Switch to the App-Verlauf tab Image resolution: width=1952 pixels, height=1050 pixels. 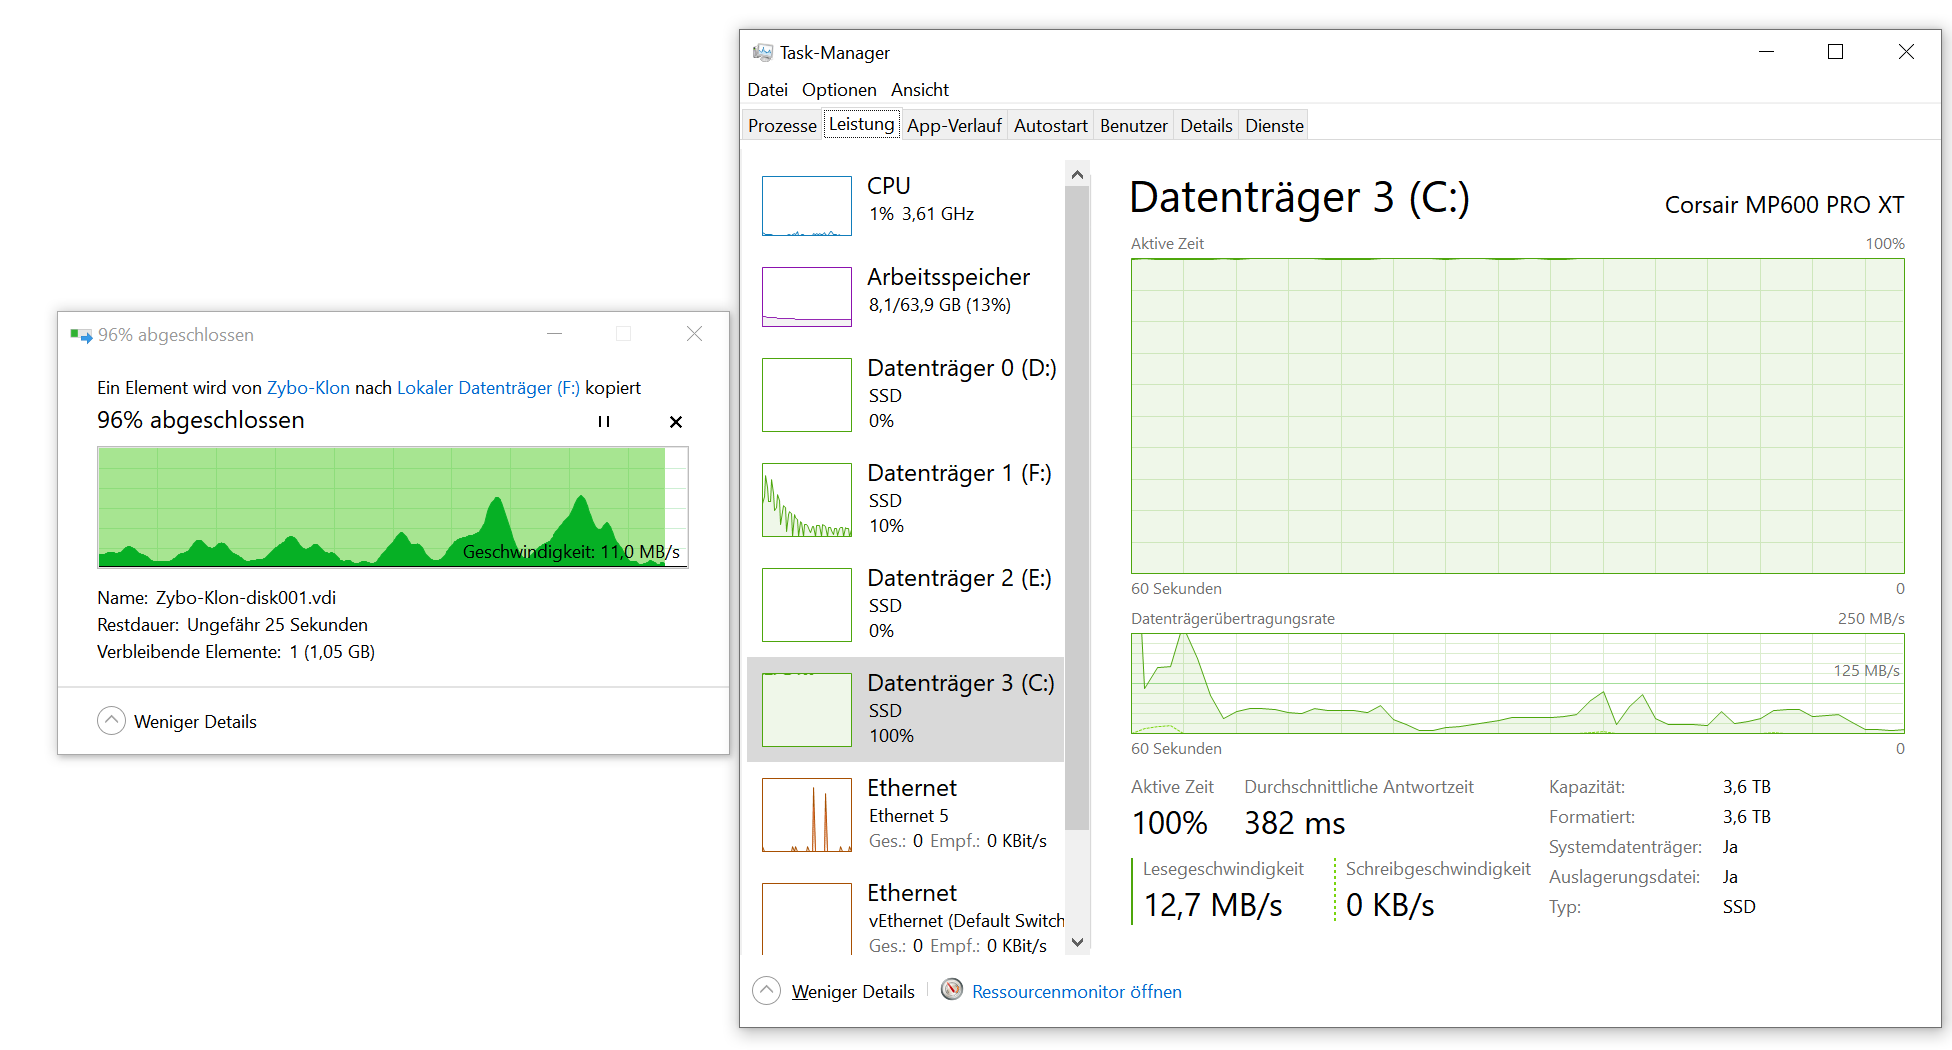954,126
